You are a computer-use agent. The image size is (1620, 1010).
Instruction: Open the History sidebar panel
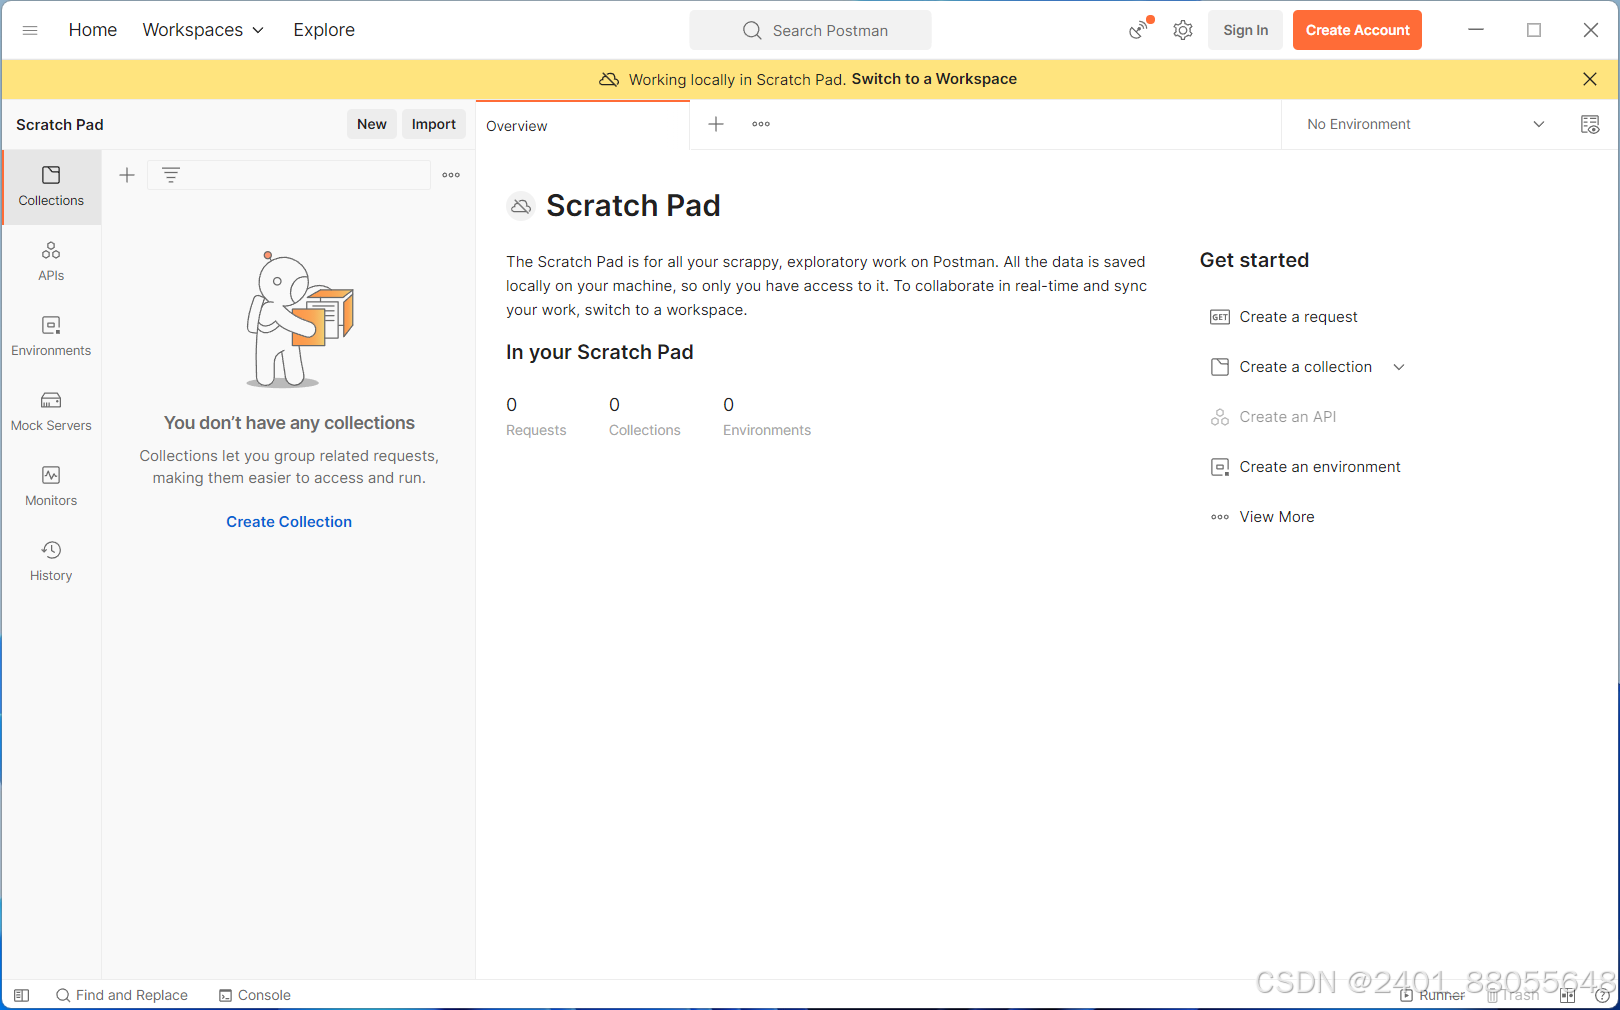[51, 562]
